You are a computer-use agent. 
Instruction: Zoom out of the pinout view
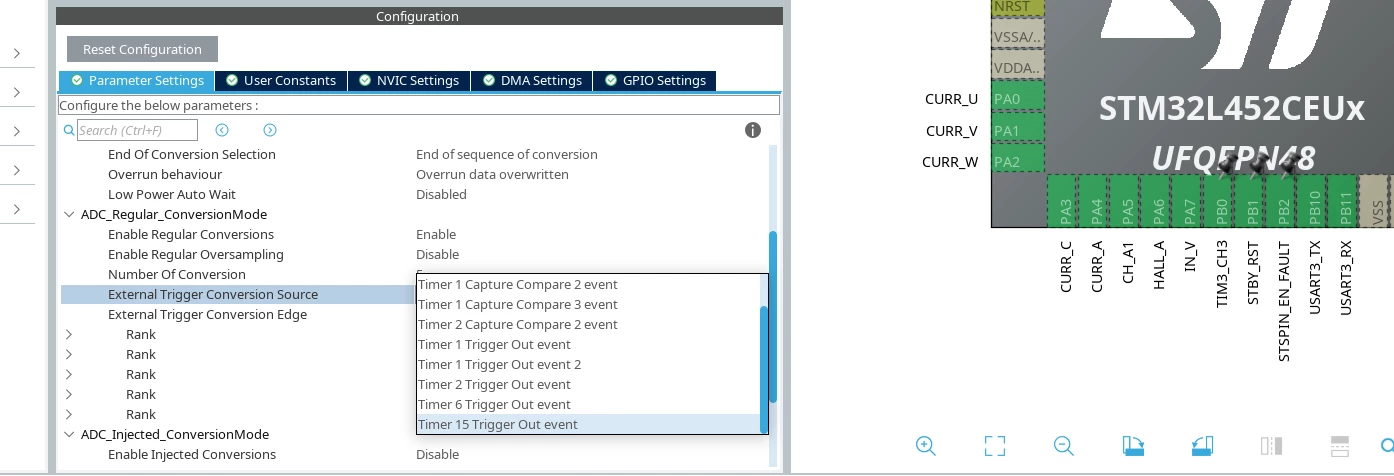pos(1063,445)
